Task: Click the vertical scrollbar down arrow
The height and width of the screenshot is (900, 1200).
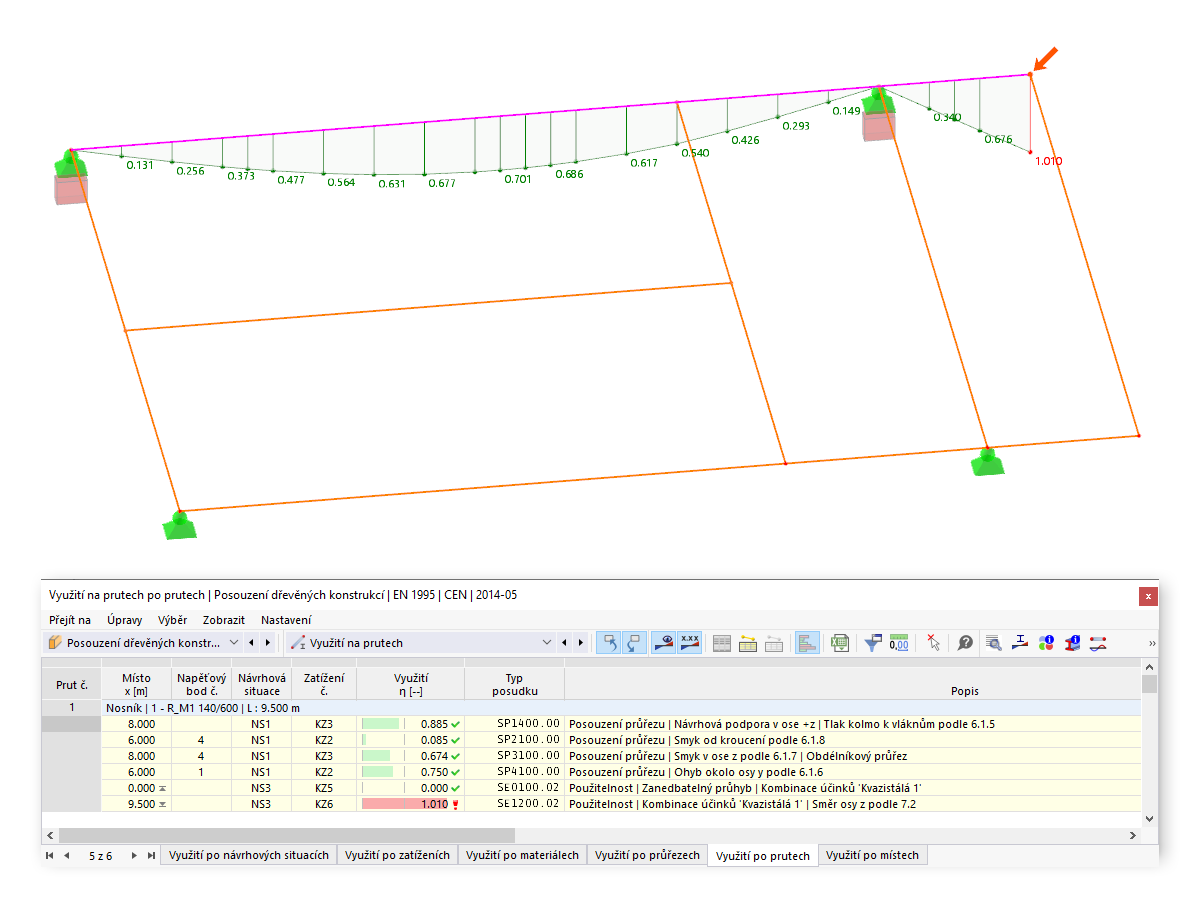Action: click(1149, 818)
